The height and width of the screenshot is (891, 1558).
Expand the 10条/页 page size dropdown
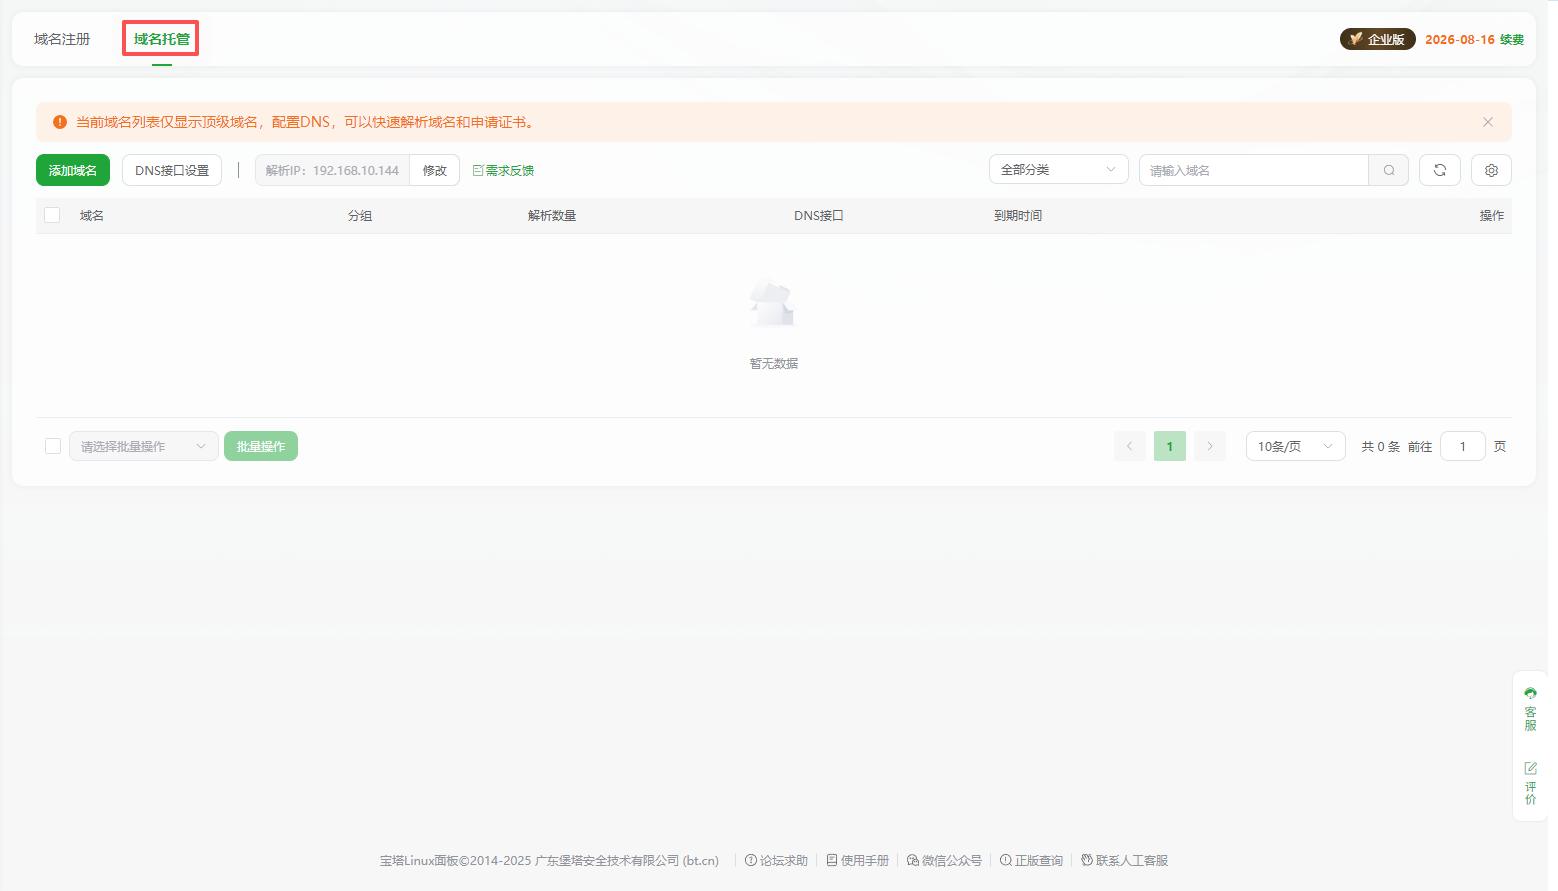tap(1294, 446)
